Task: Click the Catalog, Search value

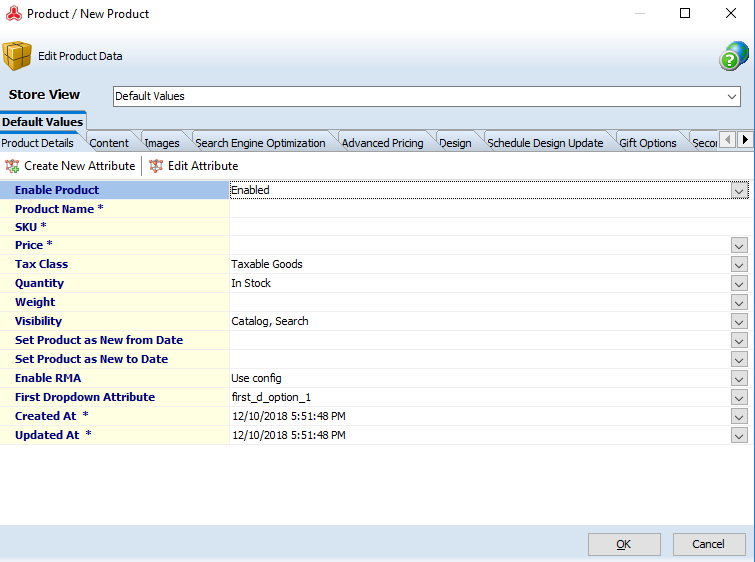Action: [270, 321]
